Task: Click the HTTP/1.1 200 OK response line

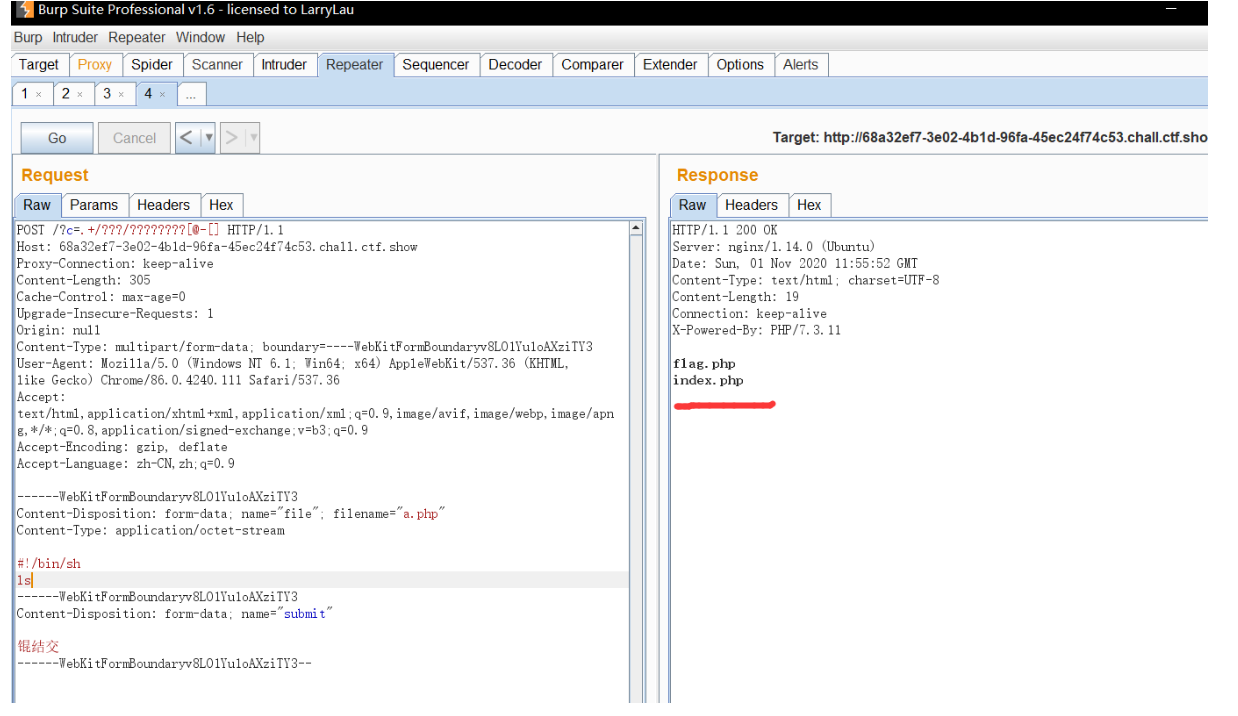Action: tap(725, 230)
